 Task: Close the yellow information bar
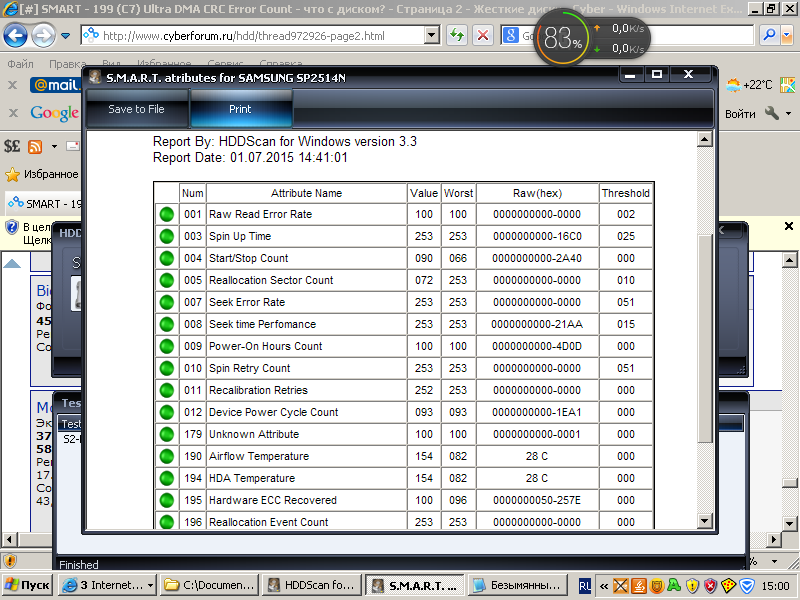(x=789, y=226)
